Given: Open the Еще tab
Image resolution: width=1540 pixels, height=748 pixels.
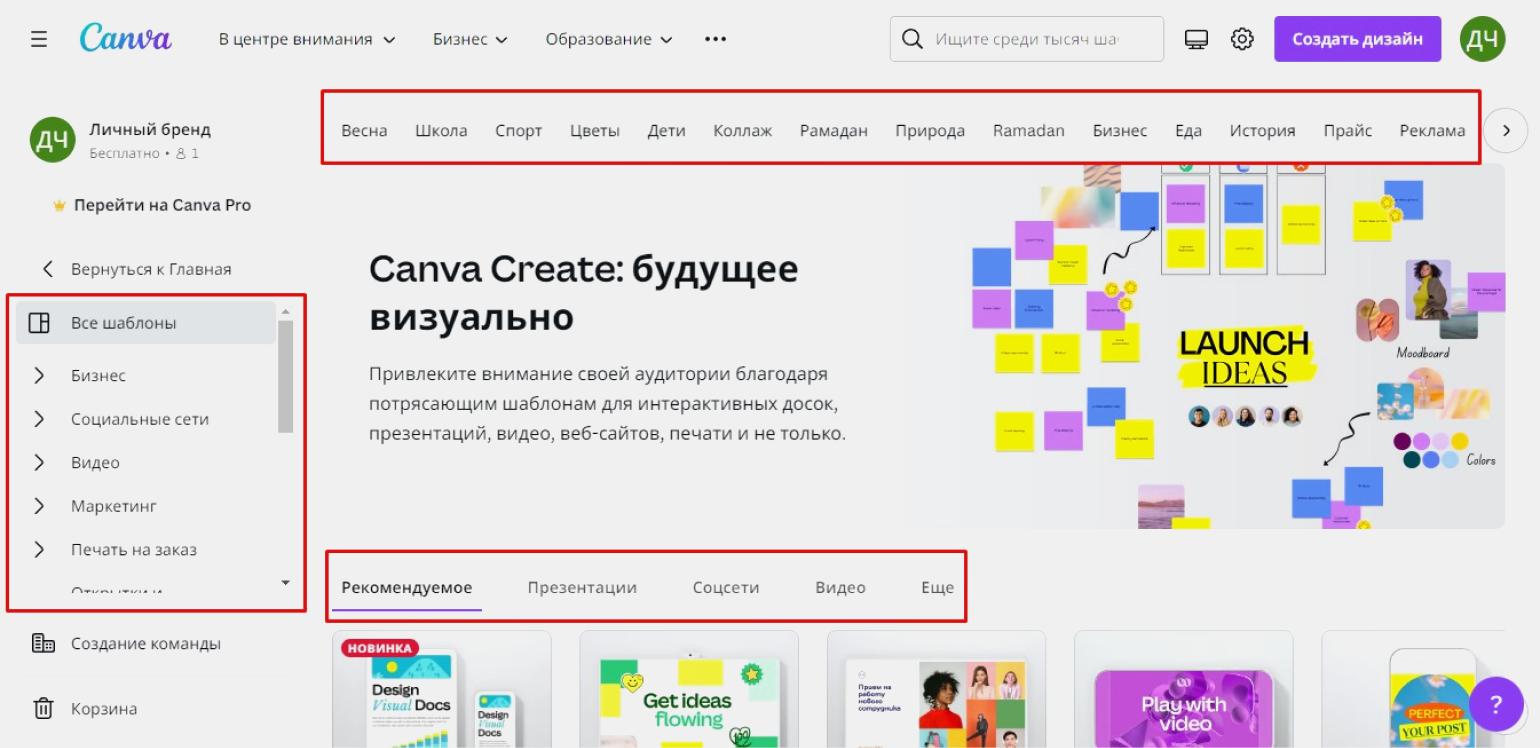Looking at the screenshot, I should (x=937, y=587).
